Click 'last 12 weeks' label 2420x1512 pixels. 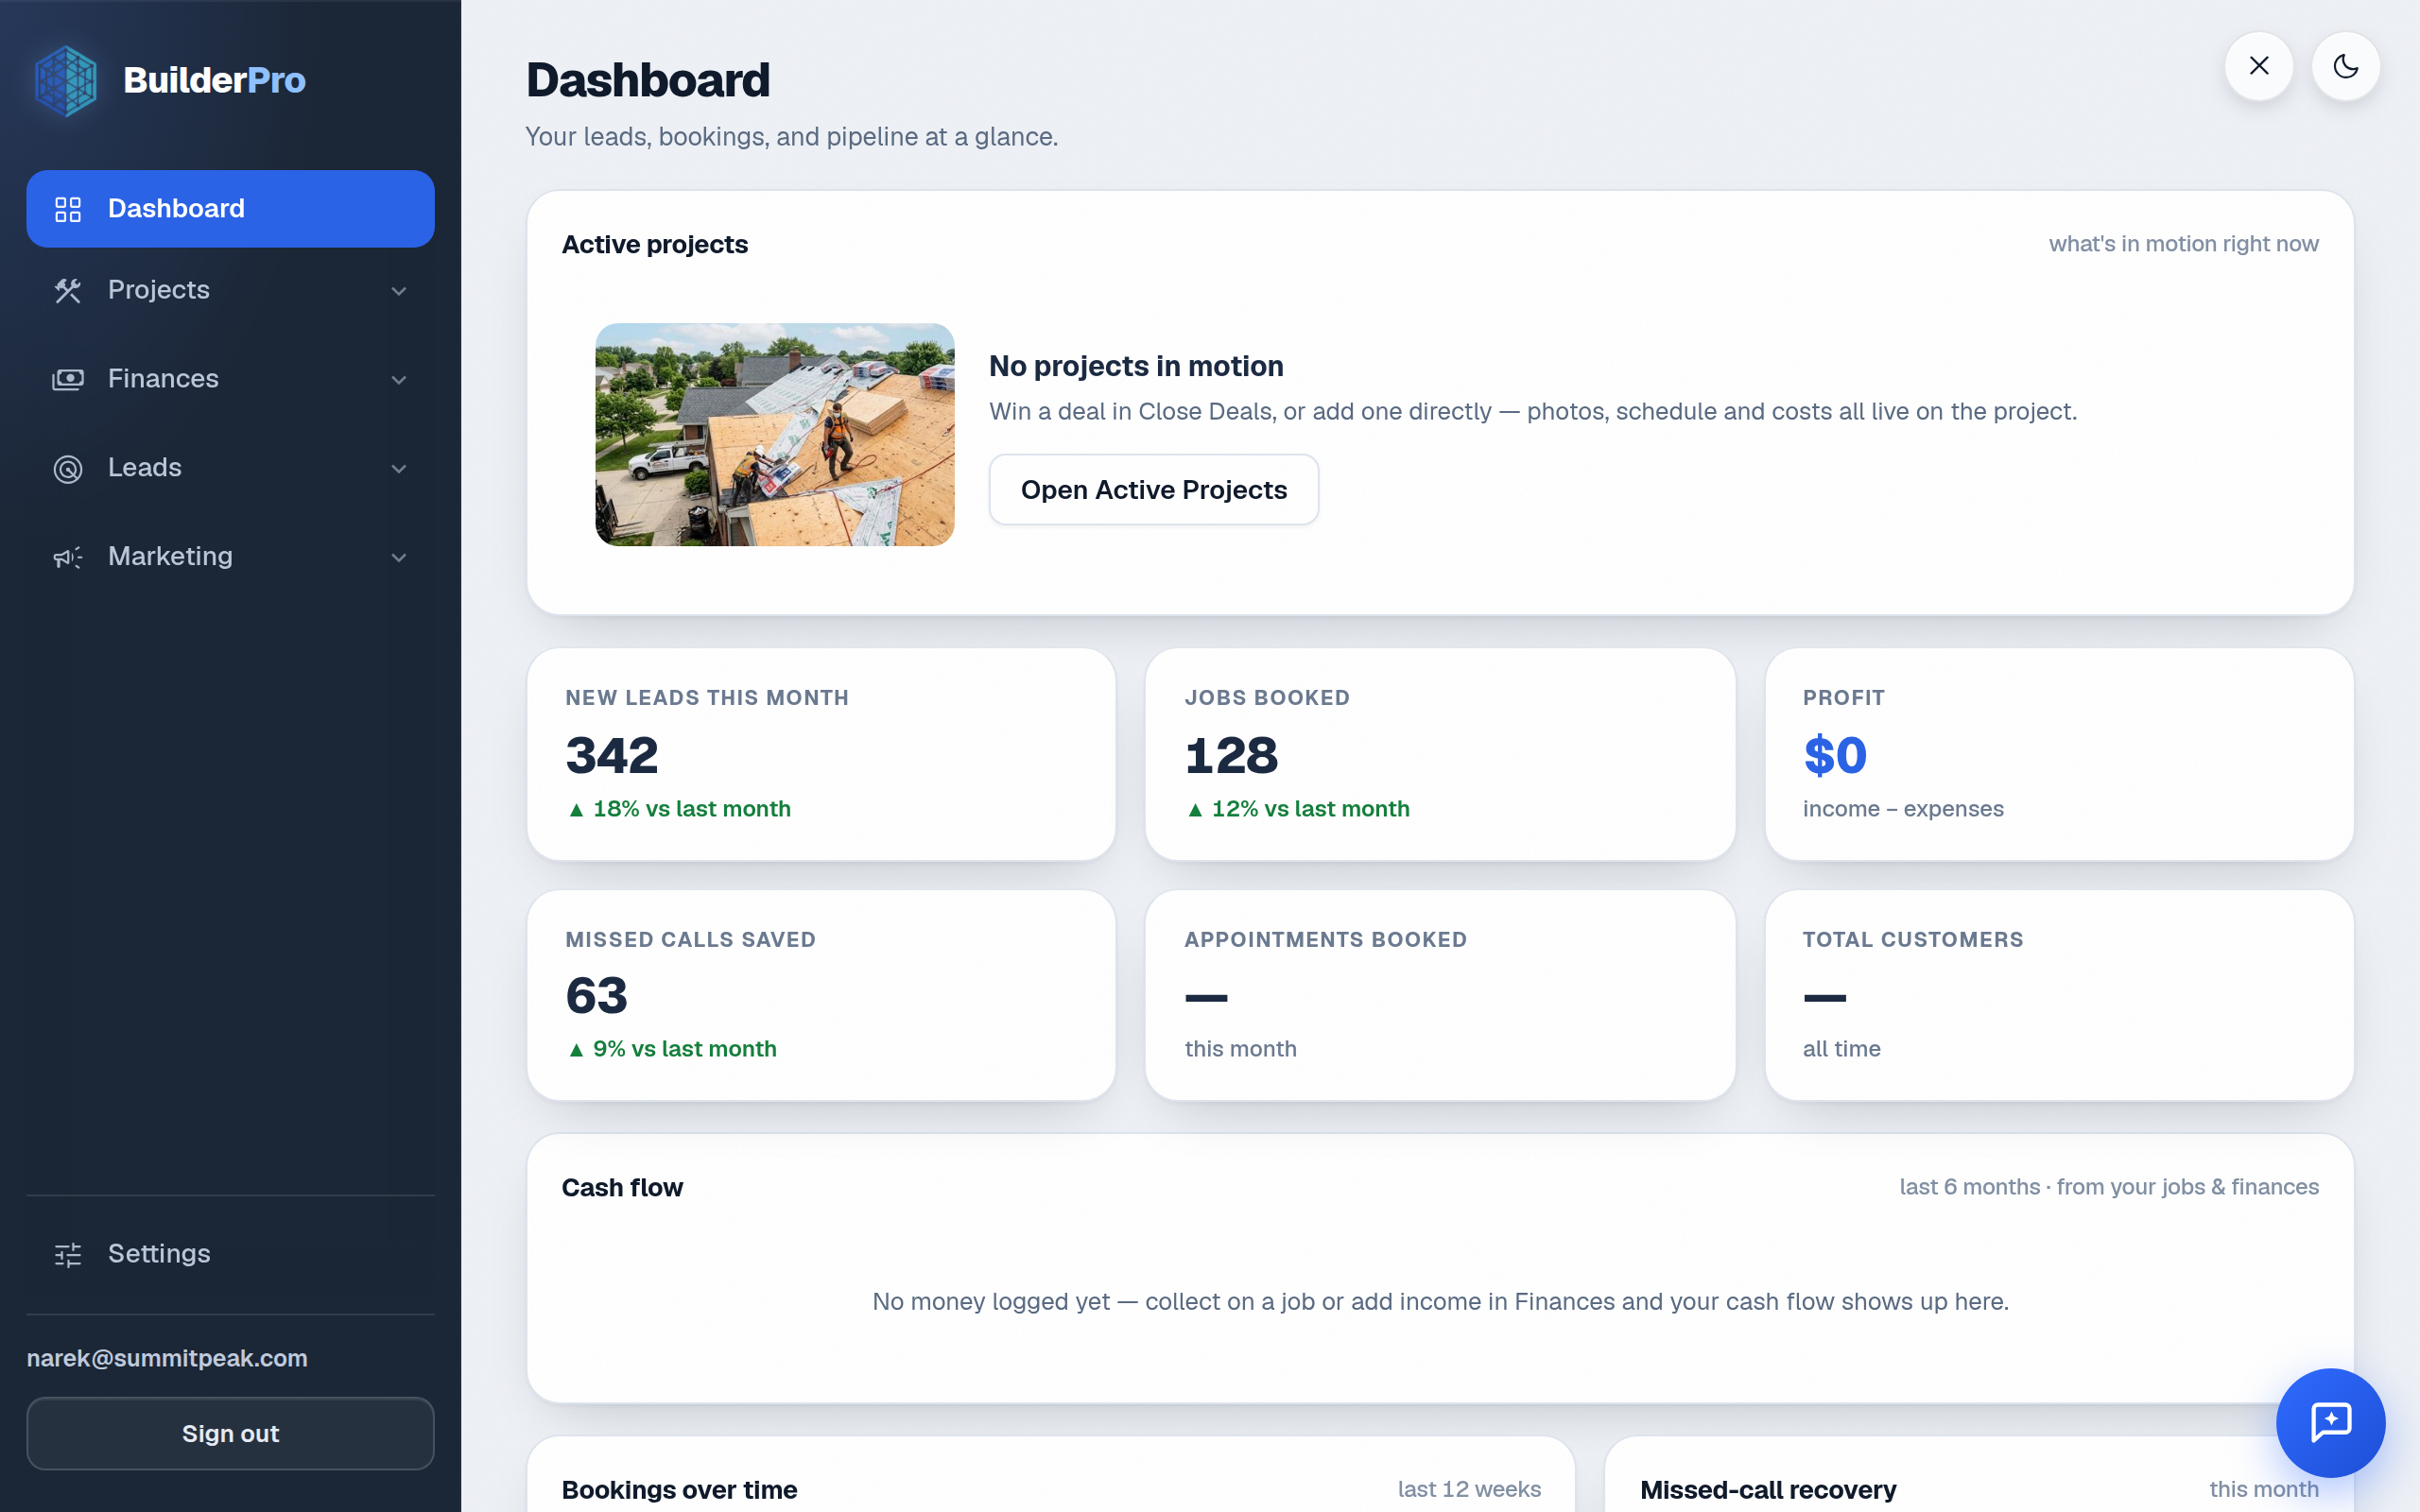pyautogui.click(x=1469, y=1489)
